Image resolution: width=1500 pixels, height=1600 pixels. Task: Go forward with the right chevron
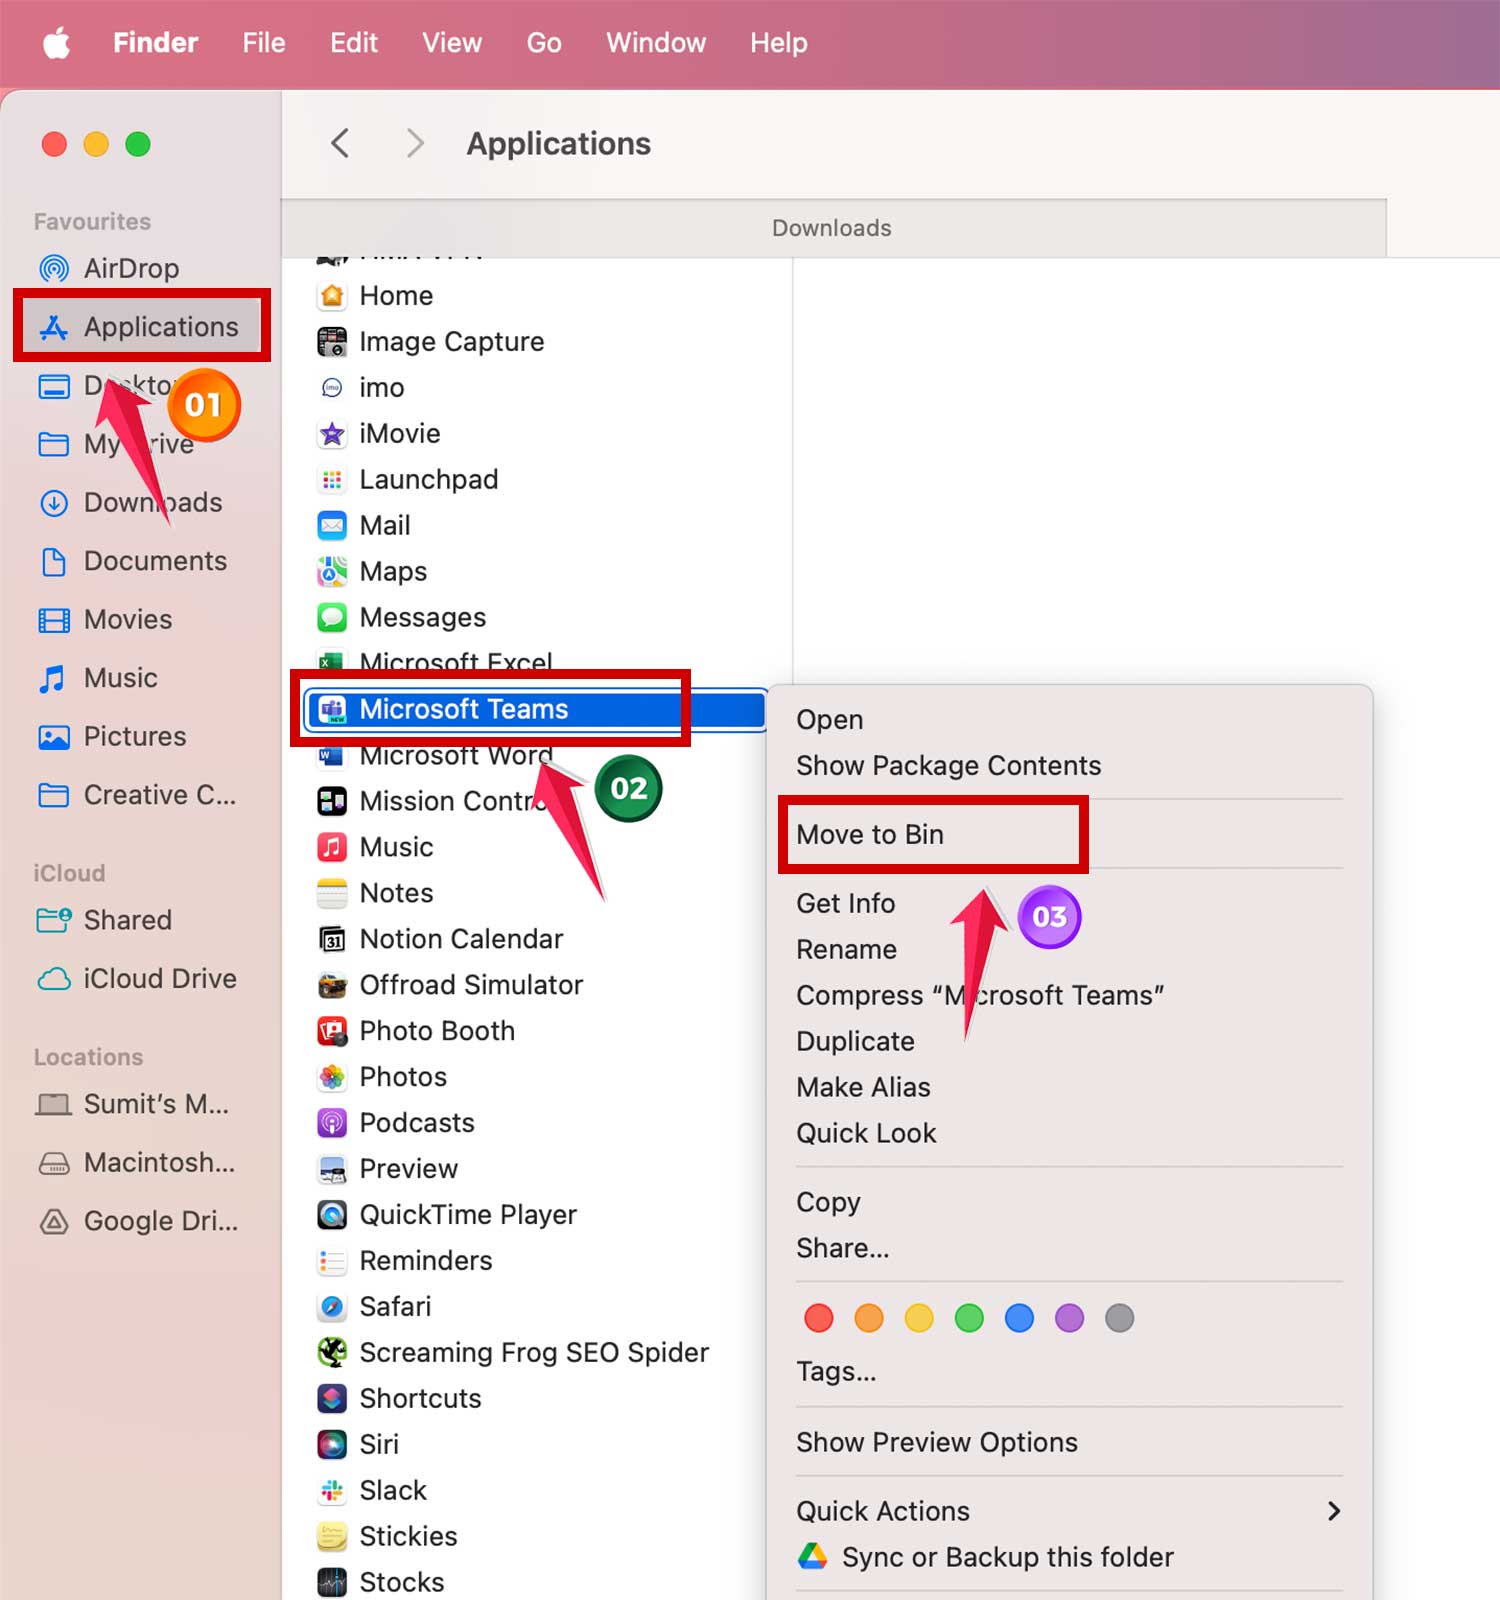coord(415,143)
